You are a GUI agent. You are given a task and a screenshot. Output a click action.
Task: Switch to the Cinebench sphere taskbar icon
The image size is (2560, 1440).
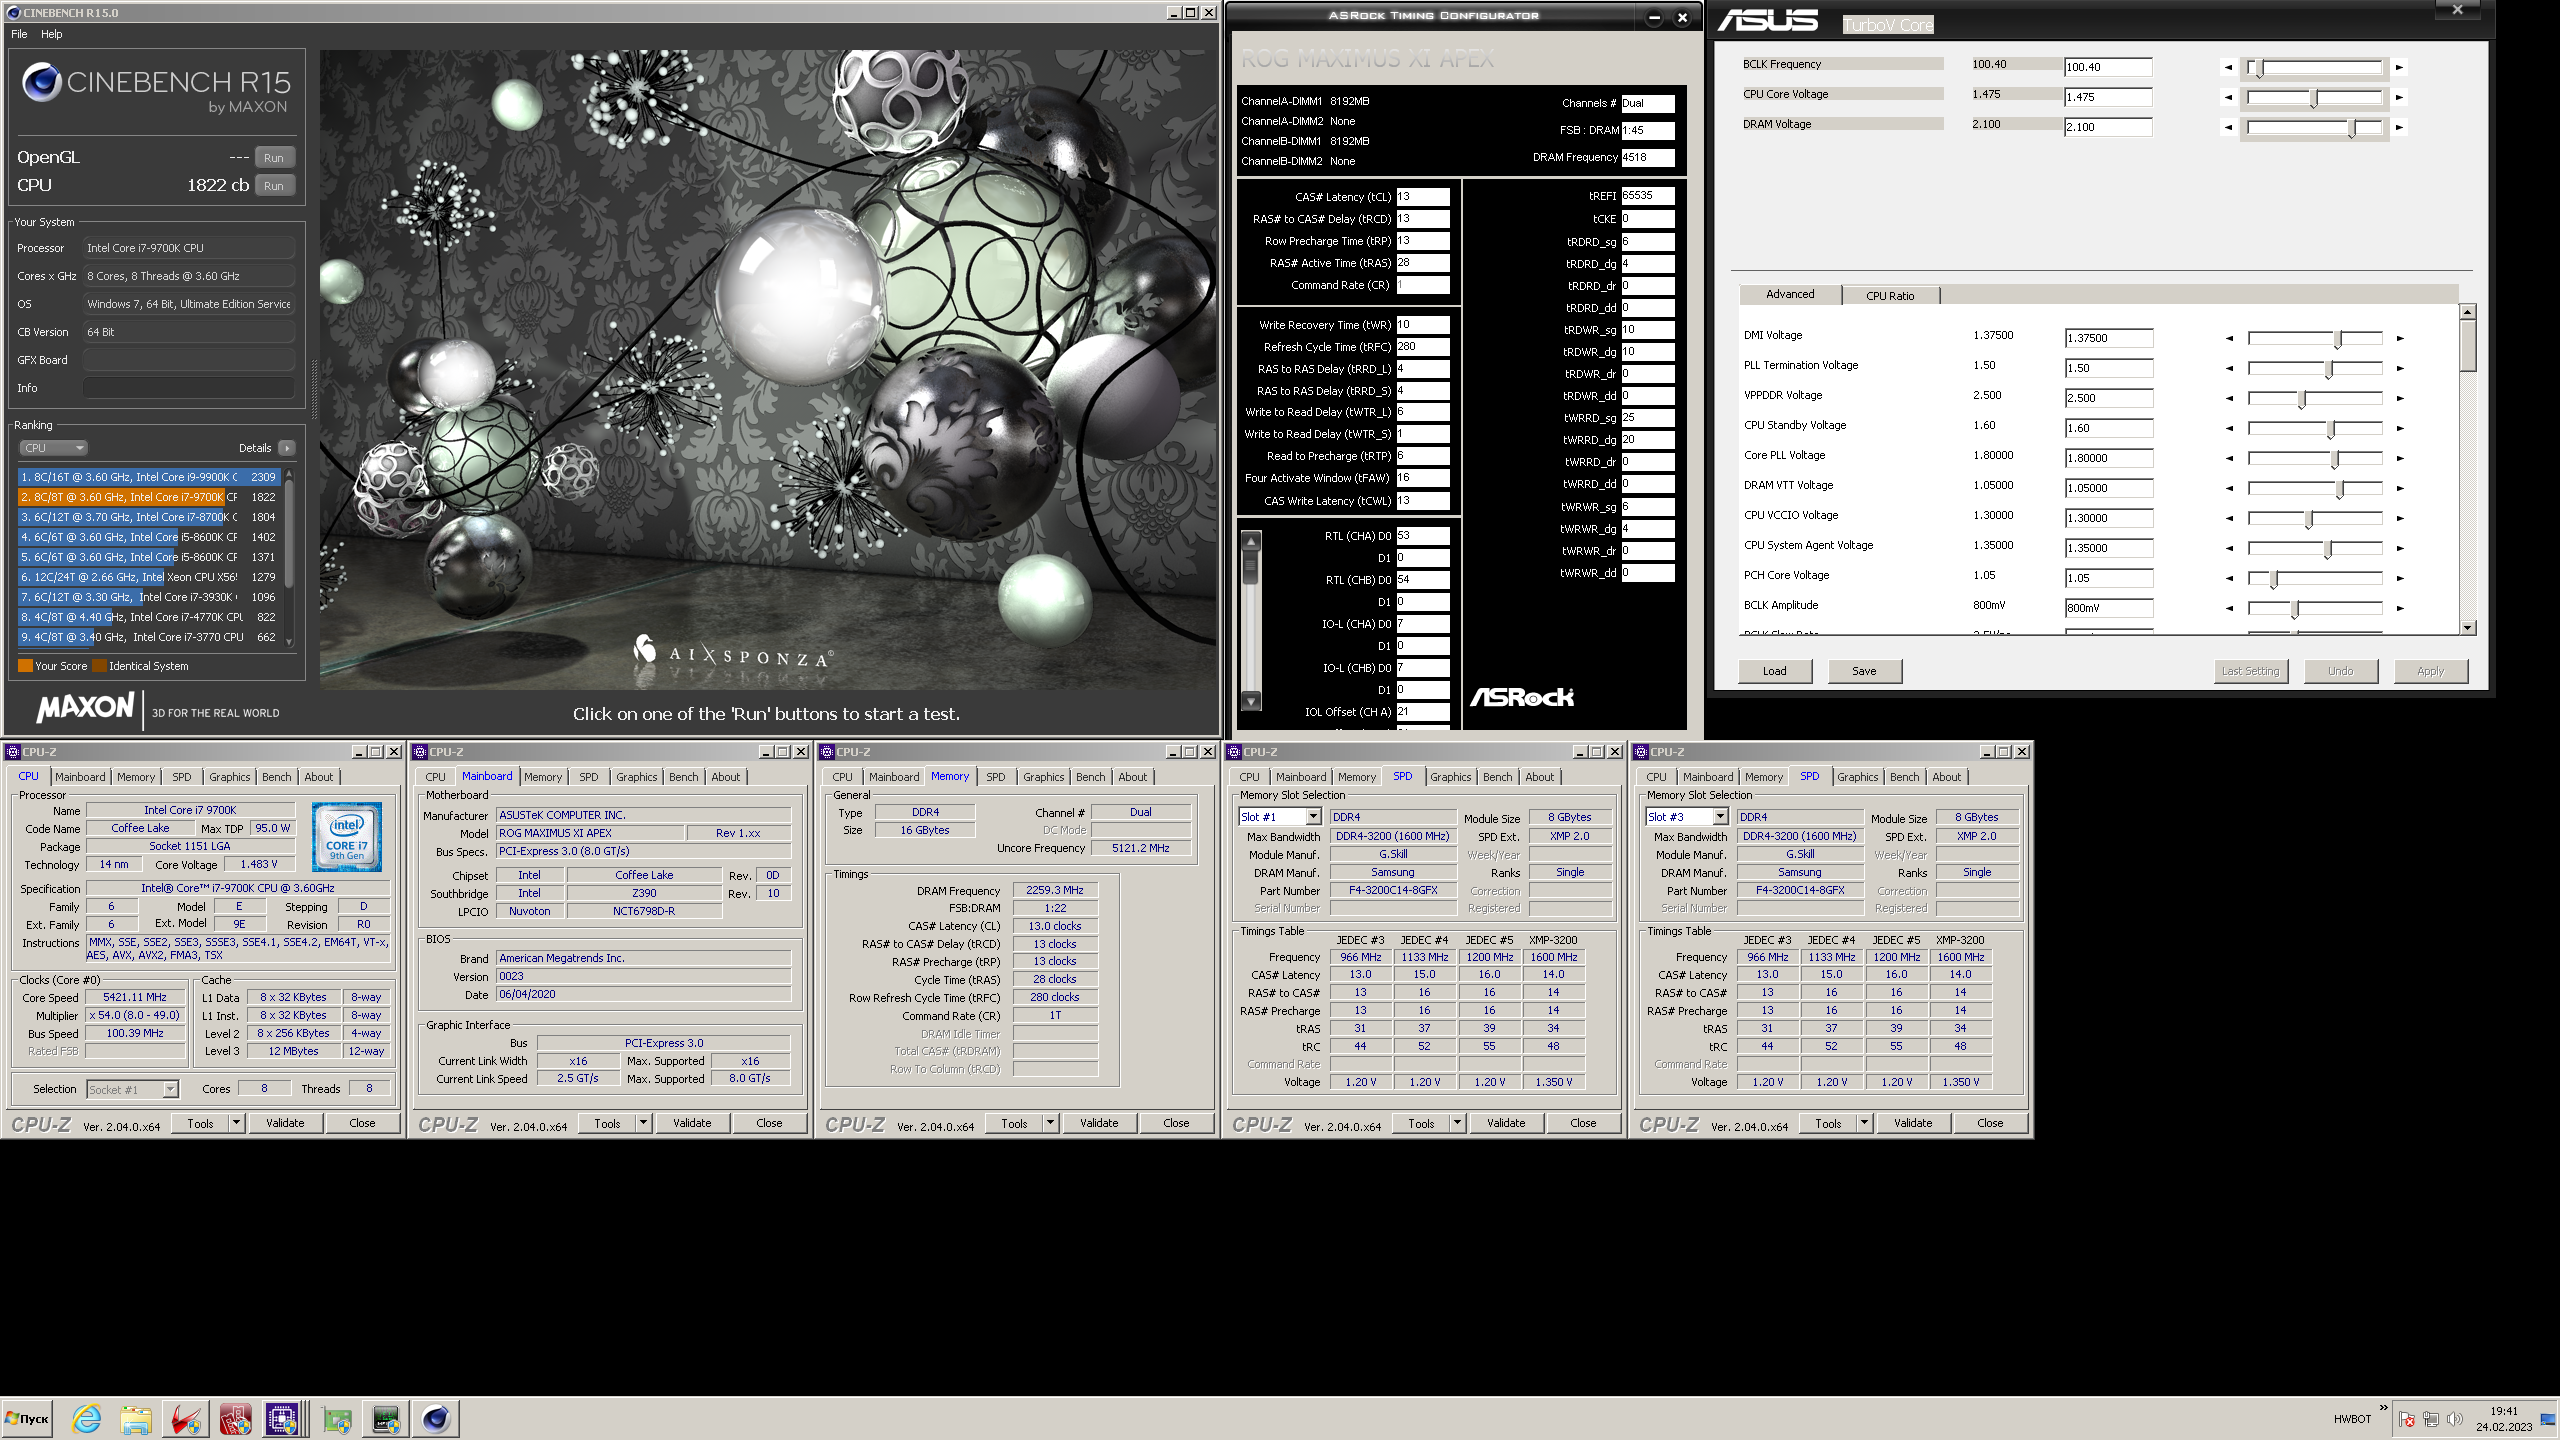point(436,1418)
